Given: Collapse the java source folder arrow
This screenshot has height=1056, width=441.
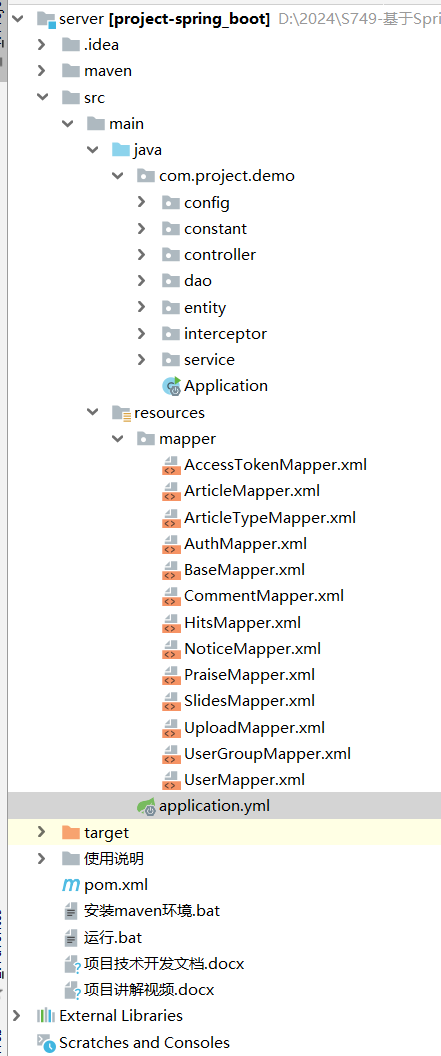Looking at the screenshot, I should (x=93, y=150).
